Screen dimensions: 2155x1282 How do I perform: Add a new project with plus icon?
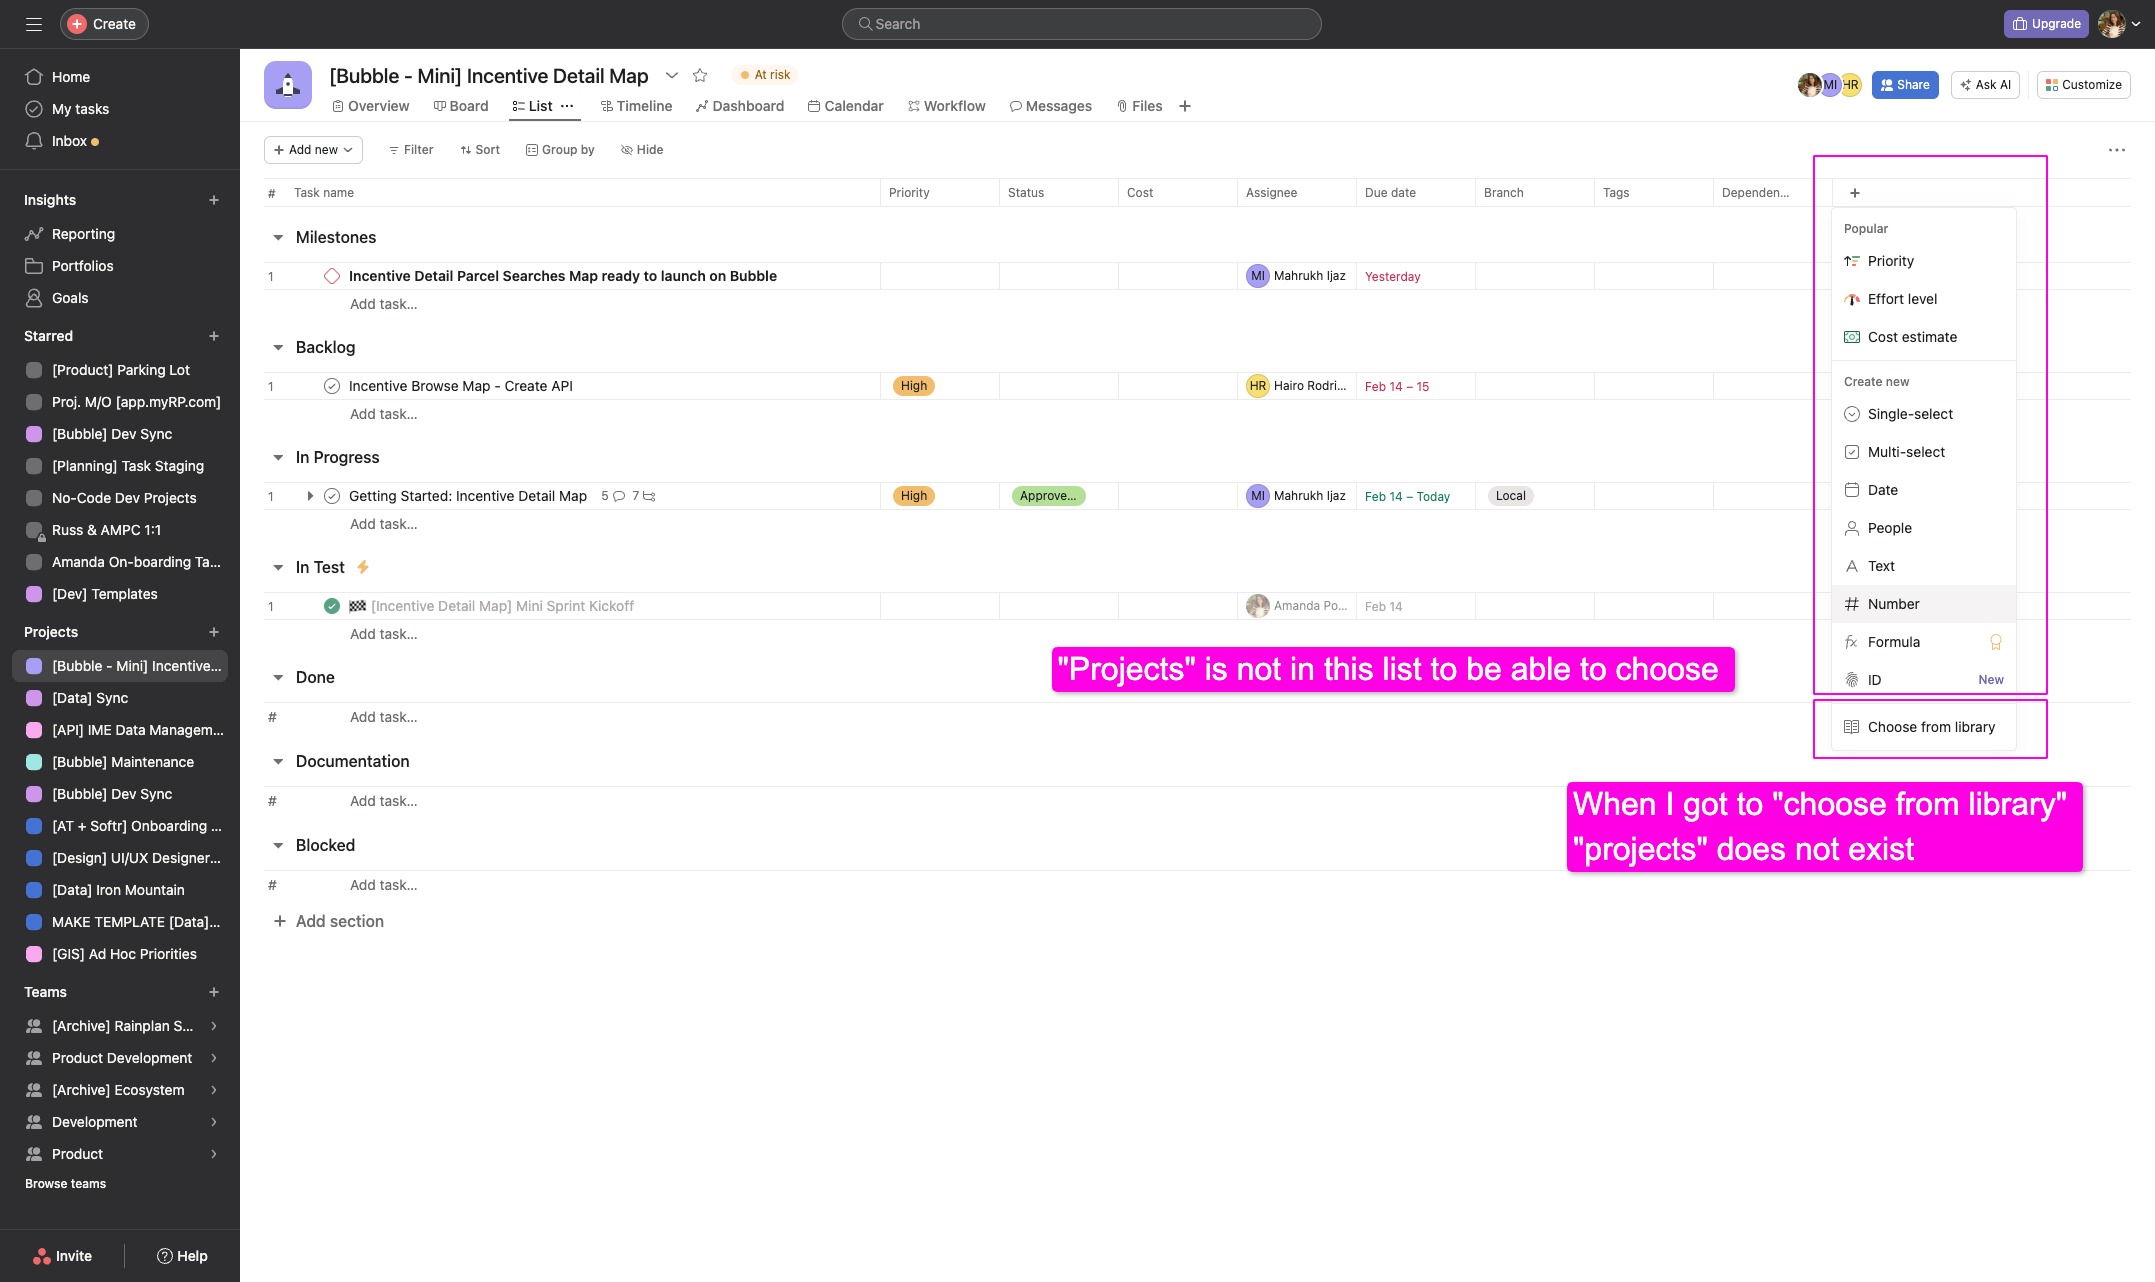pos(214,632)
